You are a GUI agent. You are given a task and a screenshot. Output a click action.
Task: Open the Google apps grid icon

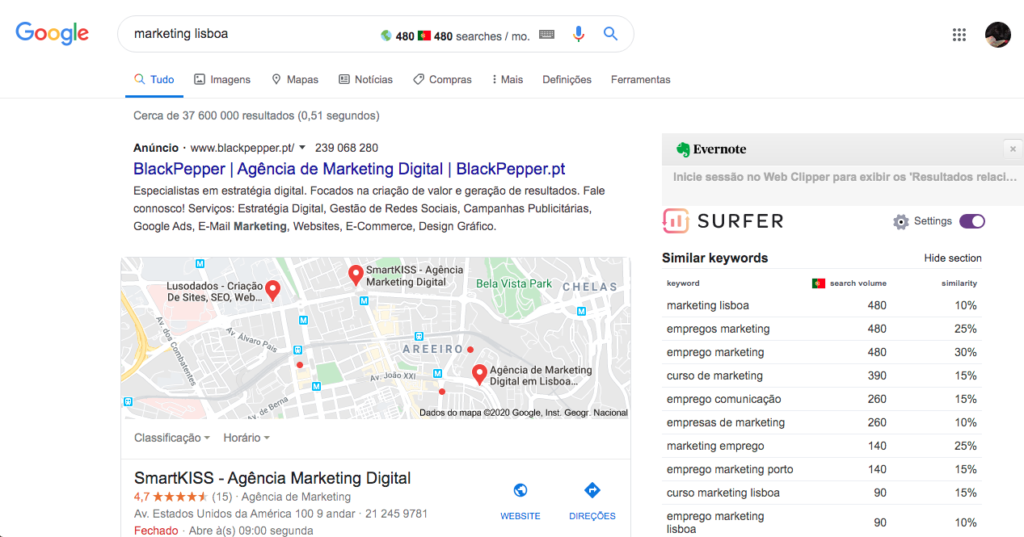[959, 35]
